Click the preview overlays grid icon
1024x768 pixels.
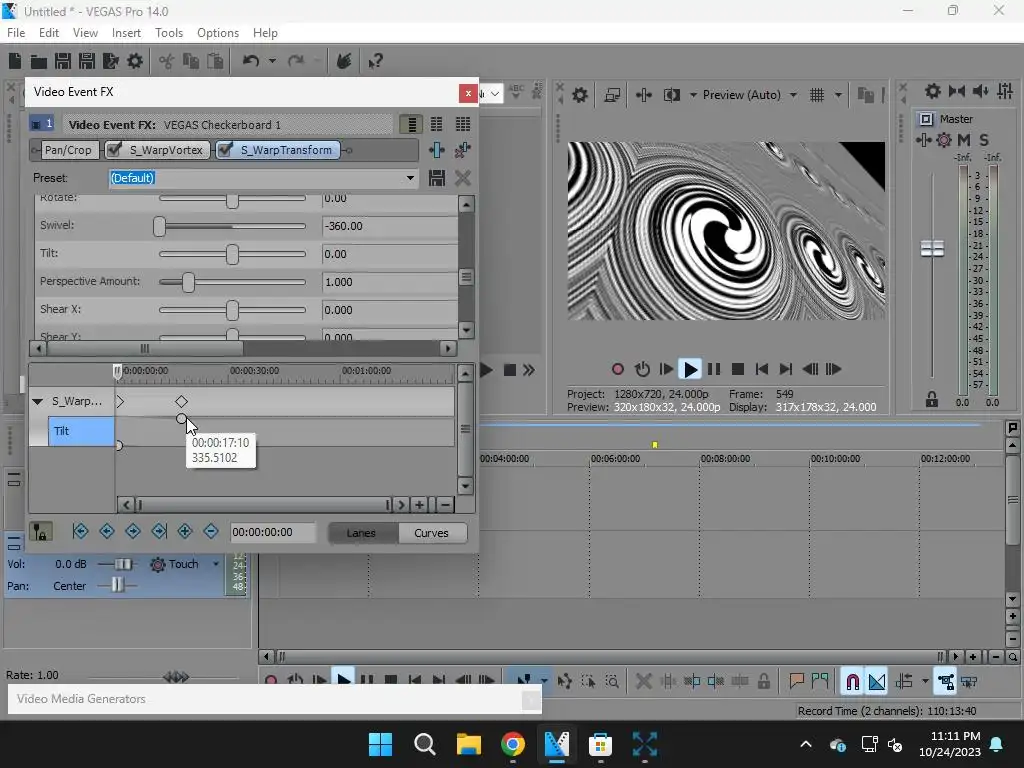[x=817, y=95]
